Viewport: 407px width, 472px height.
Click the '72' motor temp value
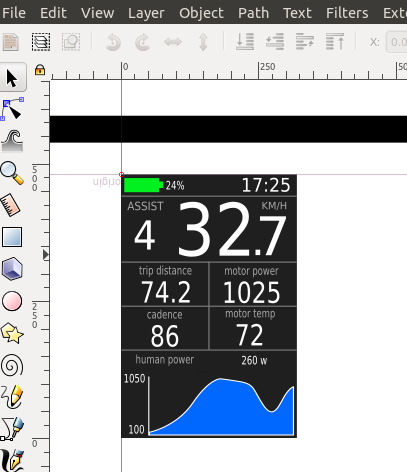point(250,335)
